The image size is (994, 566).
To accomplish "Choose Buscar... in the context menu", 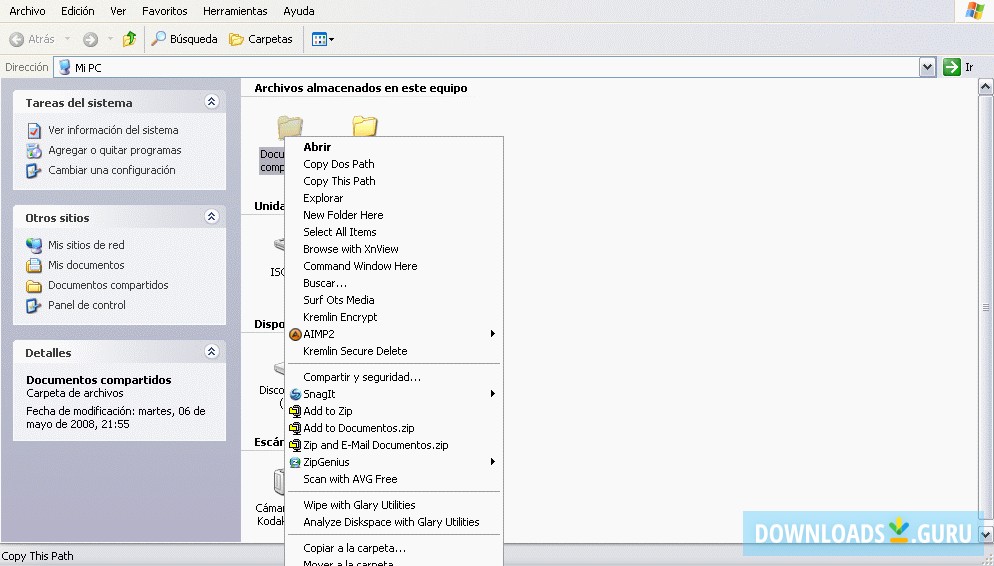I will [x=394, y=283].
